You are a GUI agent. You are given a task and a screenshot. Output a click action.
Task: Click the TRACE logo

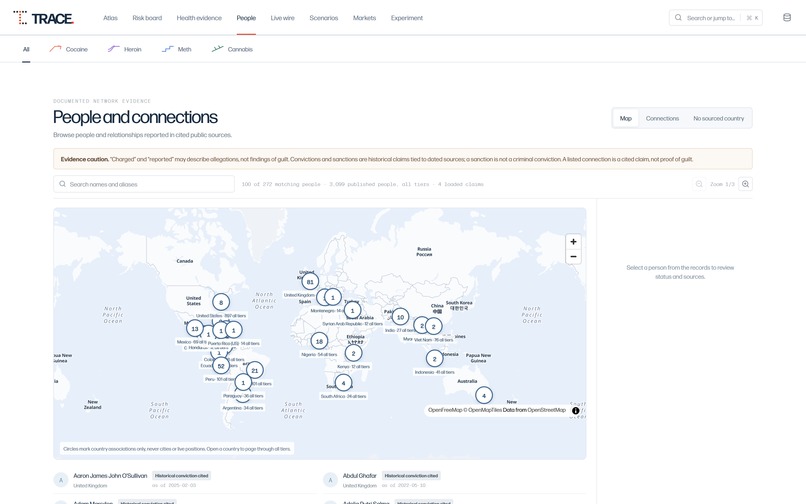(44, 18)
